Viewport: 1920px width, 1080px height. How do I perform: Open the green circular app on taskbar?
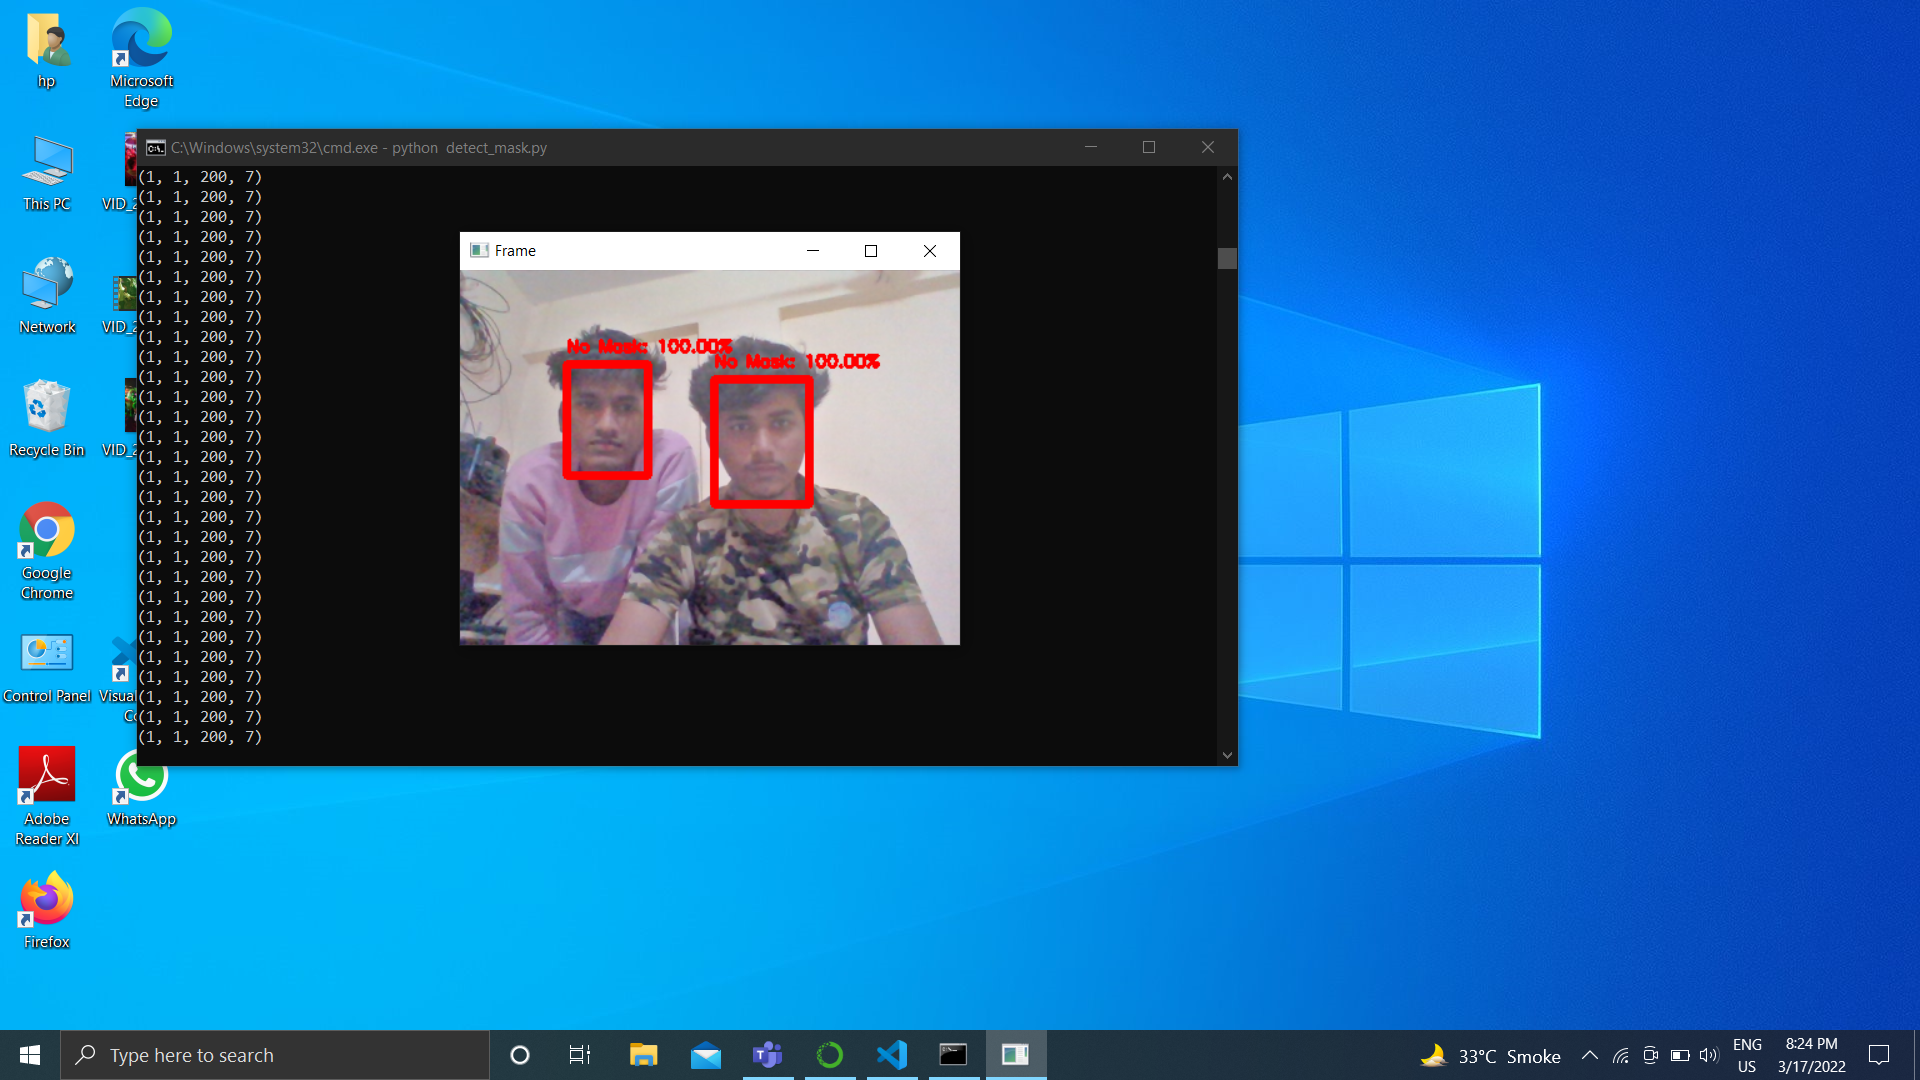[x=830, y=1055]
